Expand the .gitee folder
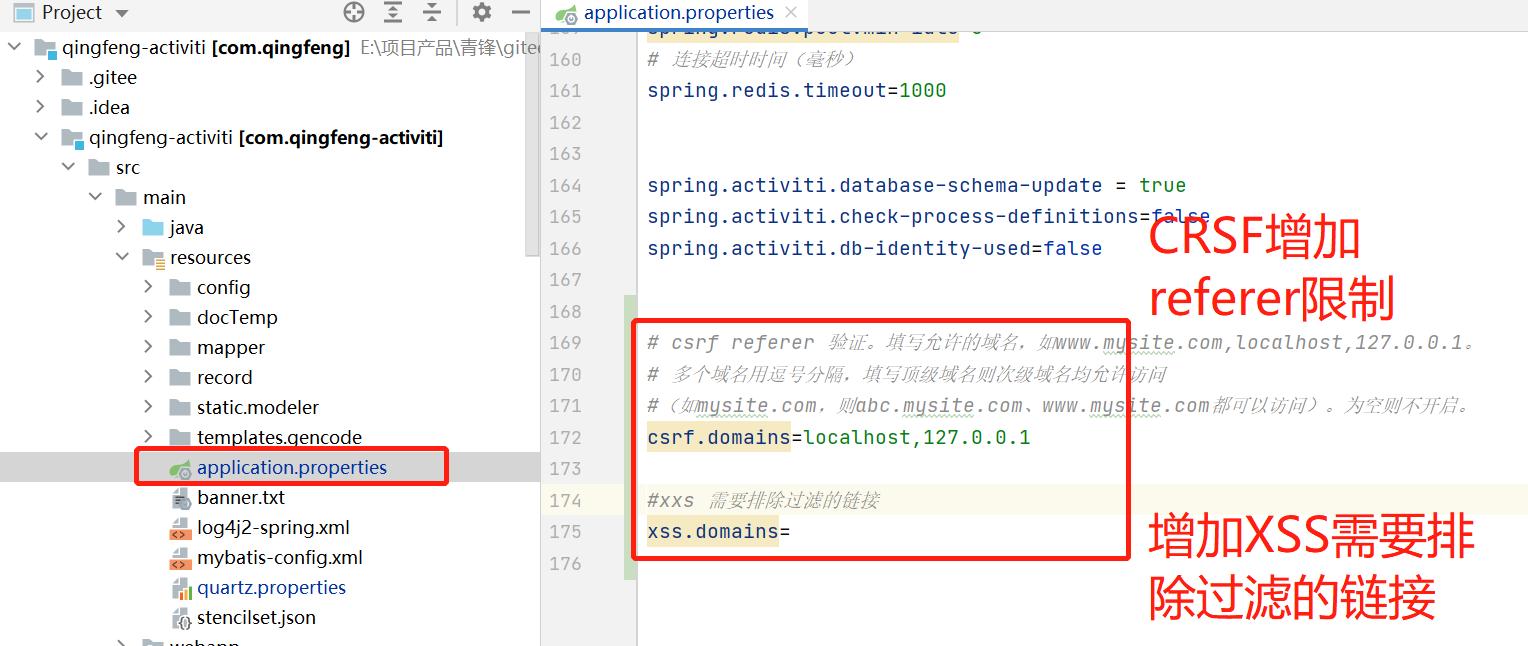Image resolution: width=1528 pixels, height=646 pixels. (40, 77)
